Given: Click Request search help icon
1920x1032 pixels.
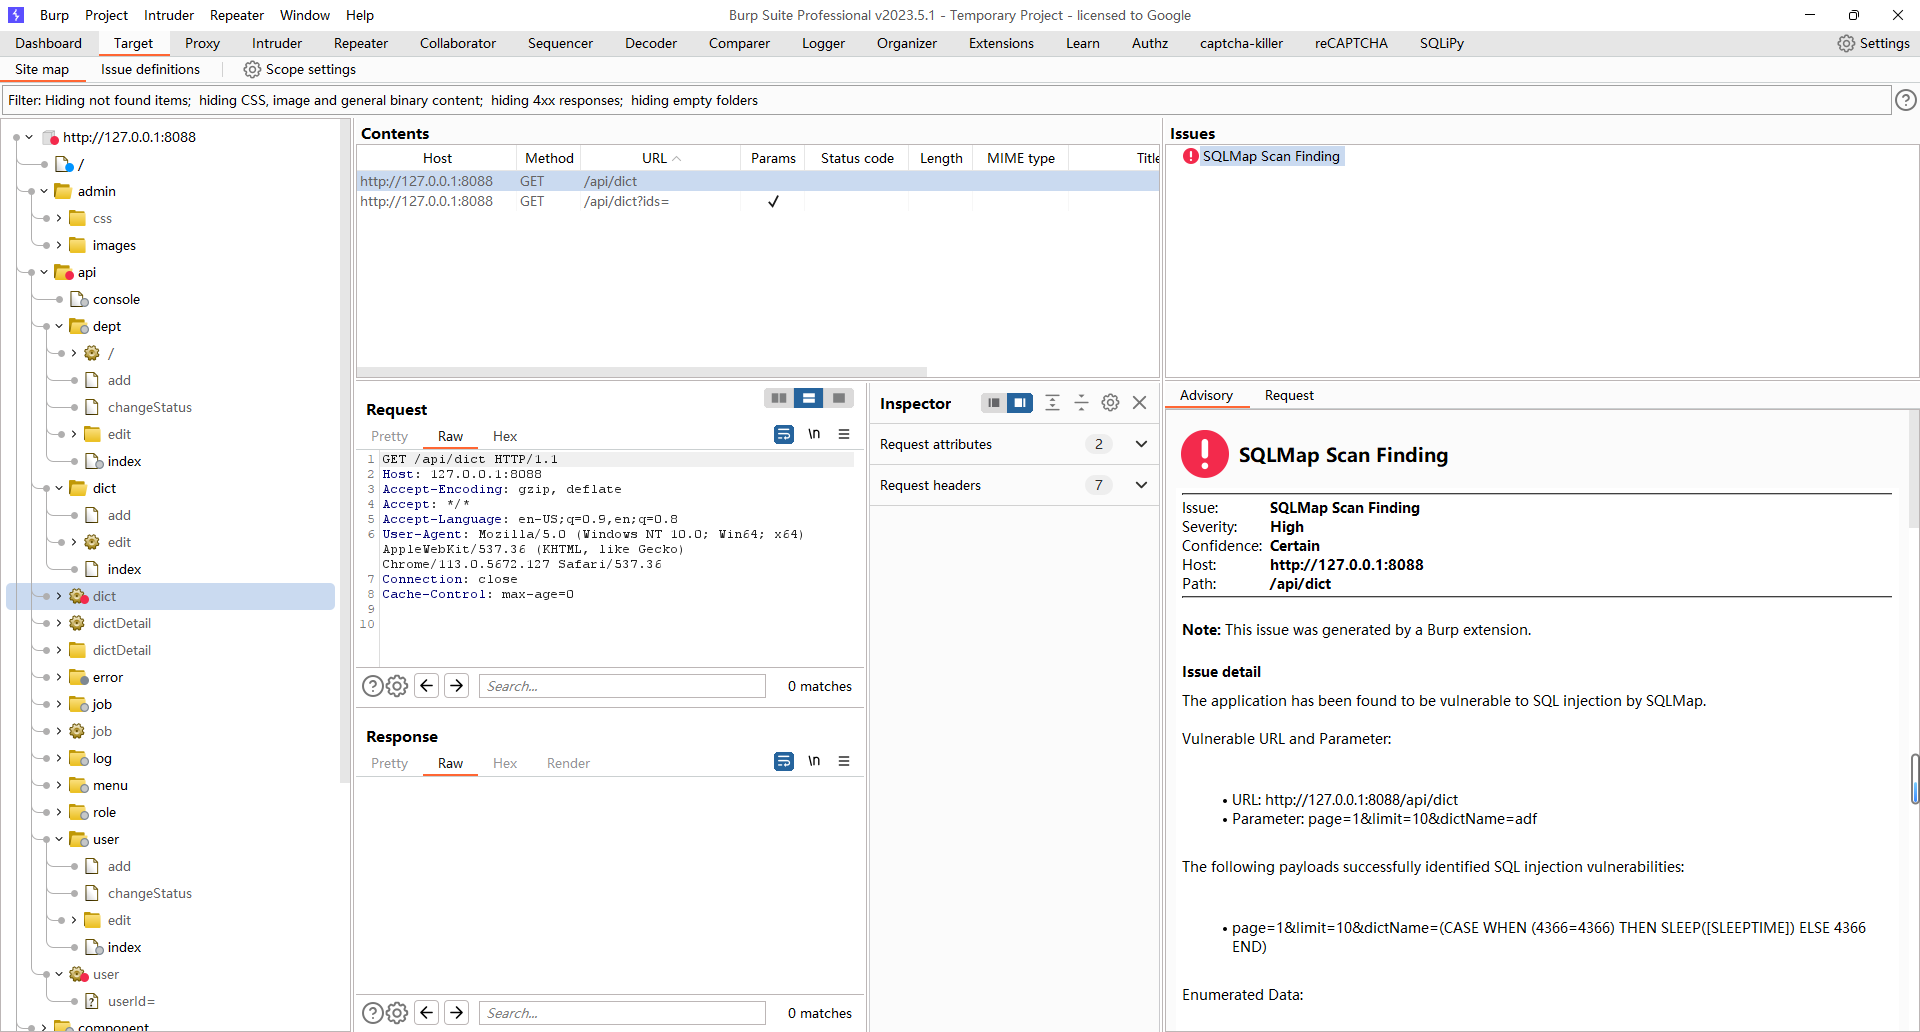Looking at the screenshot, I should [x=372, y=686].
